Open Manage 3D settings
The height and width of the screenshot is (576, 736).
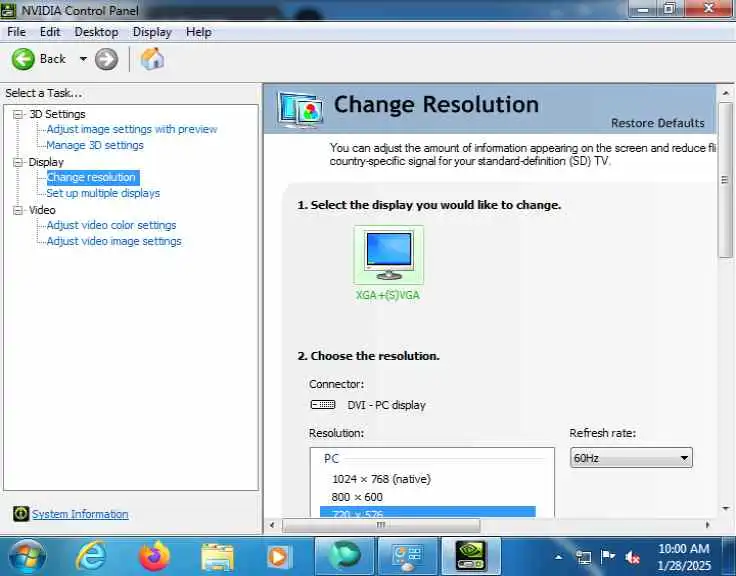click(x=95, y=145)
